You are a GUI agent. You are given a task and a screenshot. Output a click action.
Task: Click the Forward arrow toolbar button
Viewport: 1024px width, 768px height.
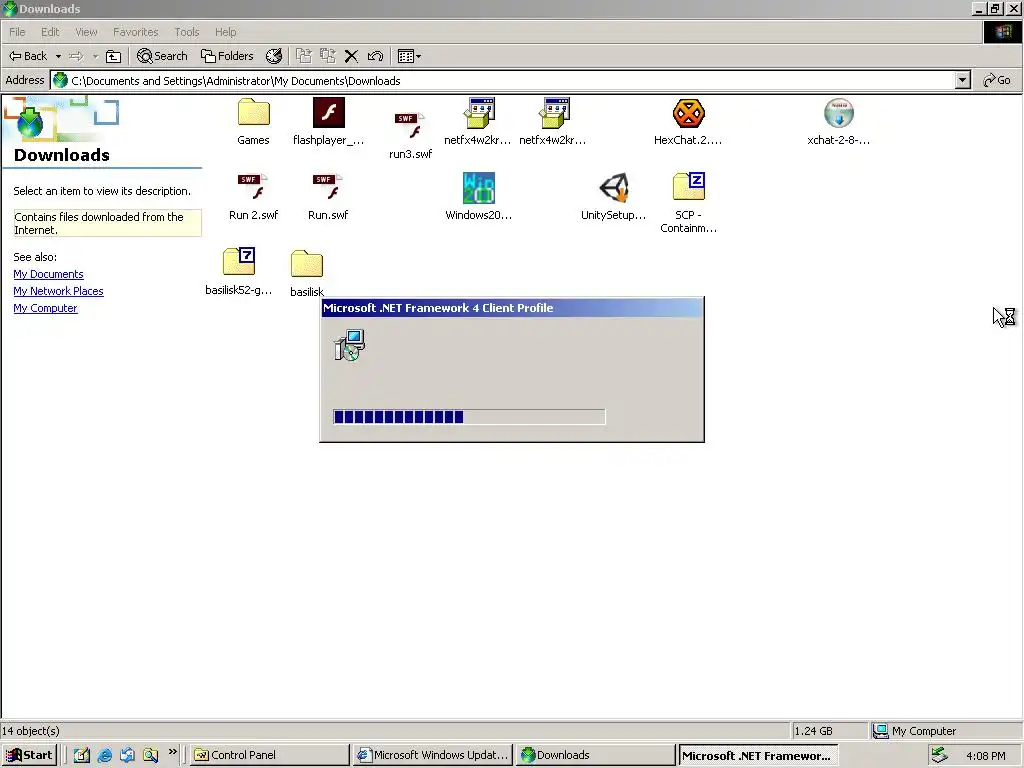coord(76,56)
